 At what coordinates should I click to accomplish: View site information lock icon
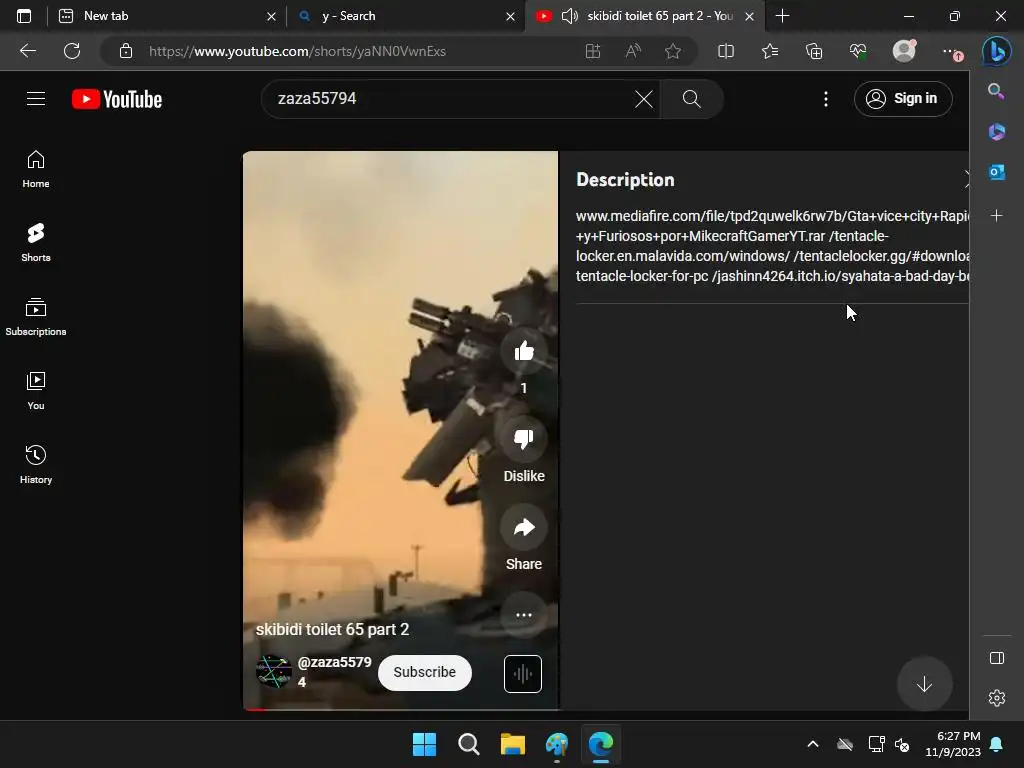pos(126,51)
